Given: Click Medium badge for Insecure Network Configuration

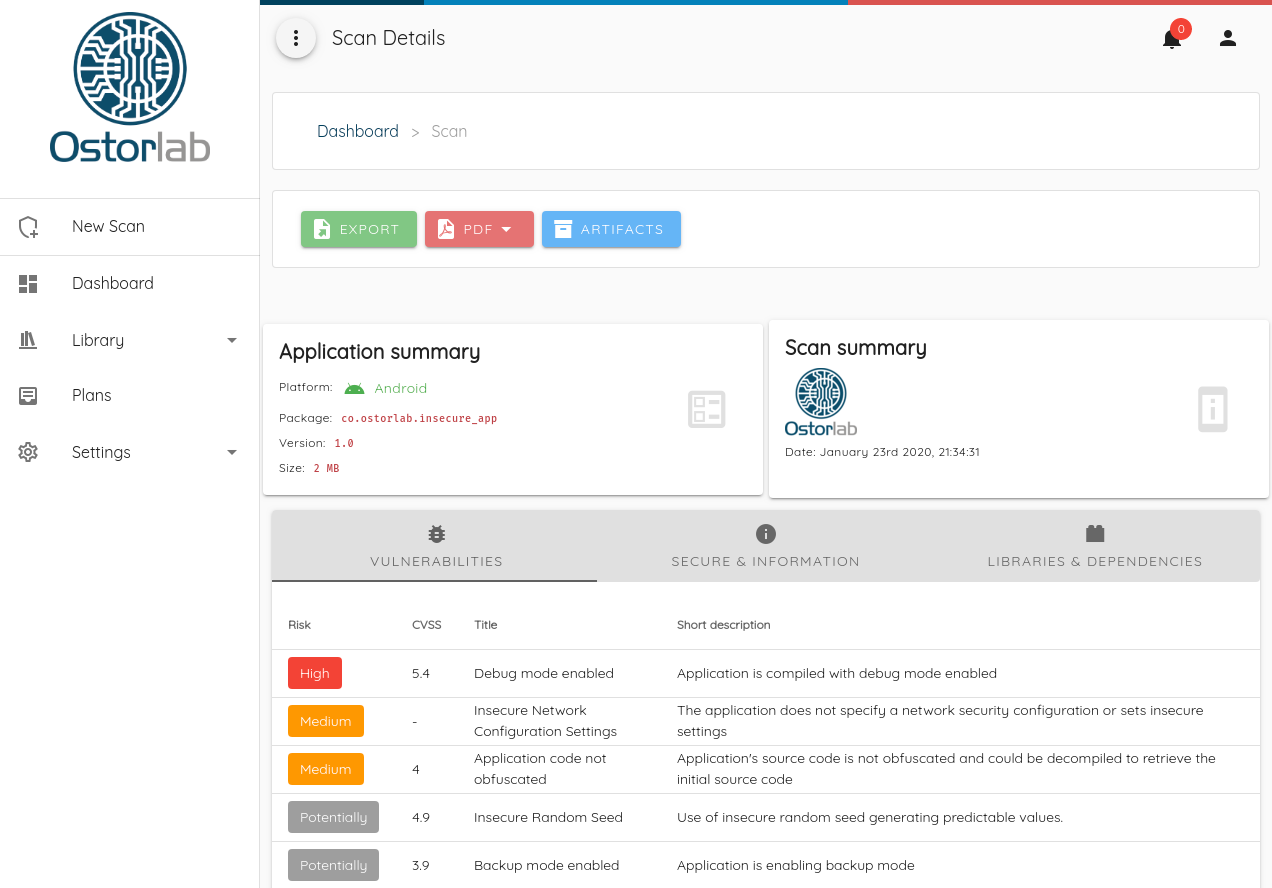Looking at the screenshot, I should (326, 721).
